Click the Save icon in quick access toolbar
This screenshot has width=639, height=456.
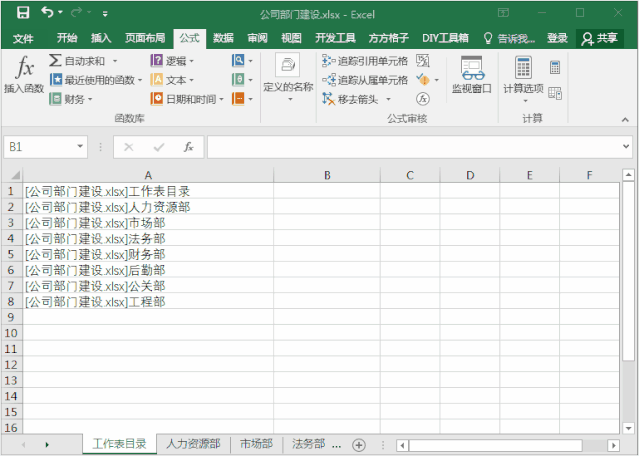point(23,13)
